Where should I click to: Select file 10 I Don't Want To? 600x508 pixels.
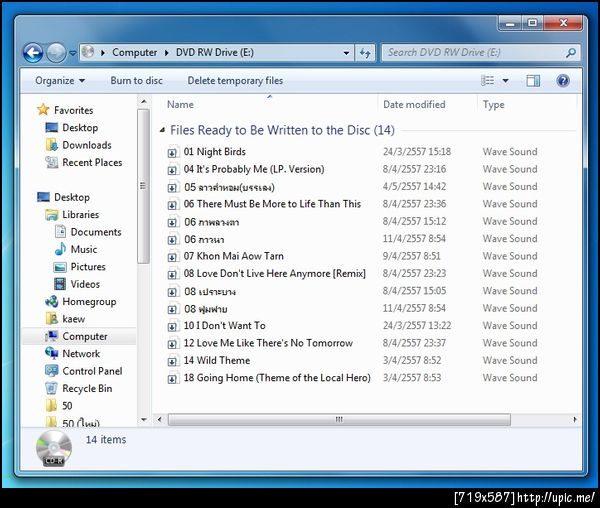coord(224,326)
